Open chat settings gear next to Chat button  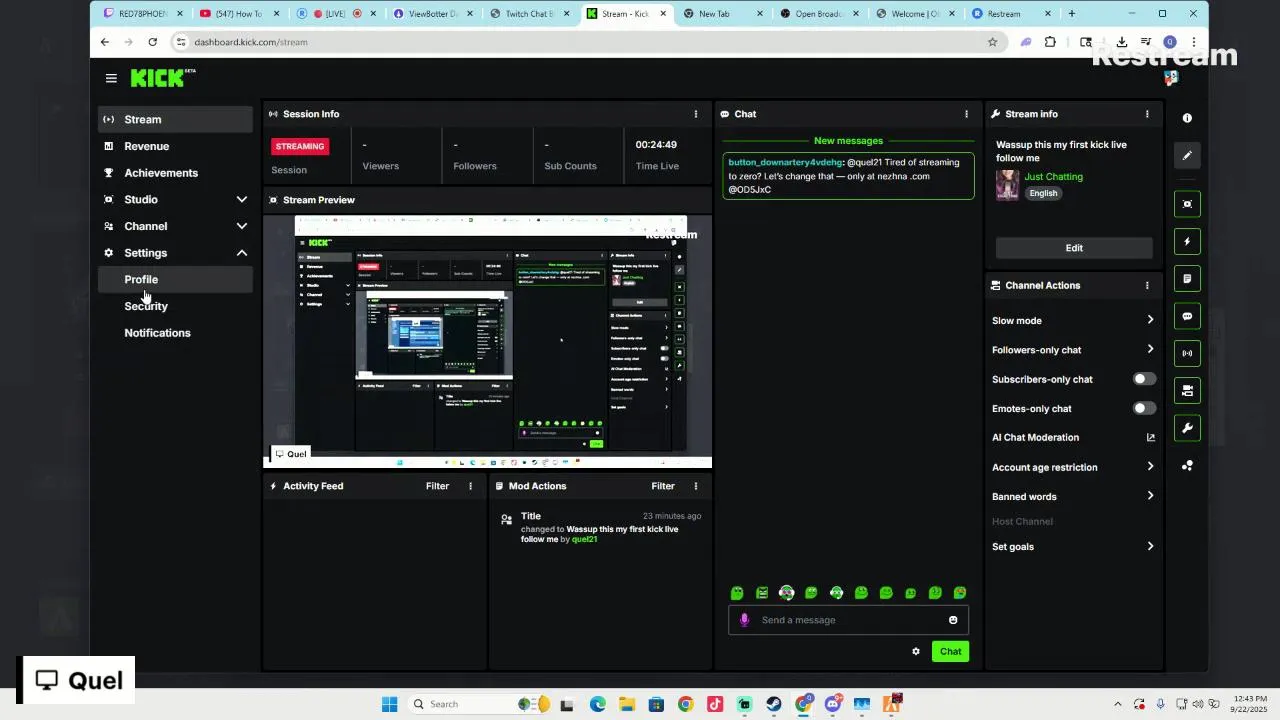pos(916,651)
